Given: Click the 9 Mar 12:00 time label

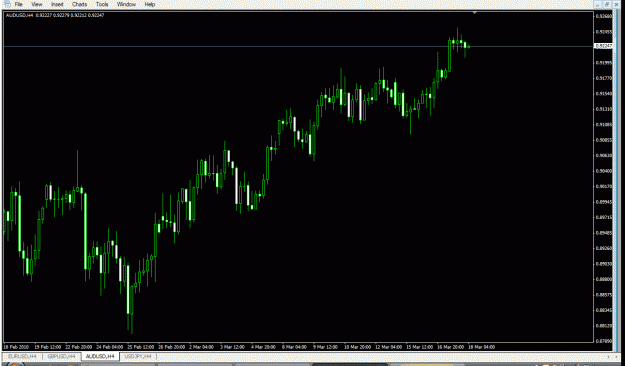Looking at the screenshot, I should [325, 347].
